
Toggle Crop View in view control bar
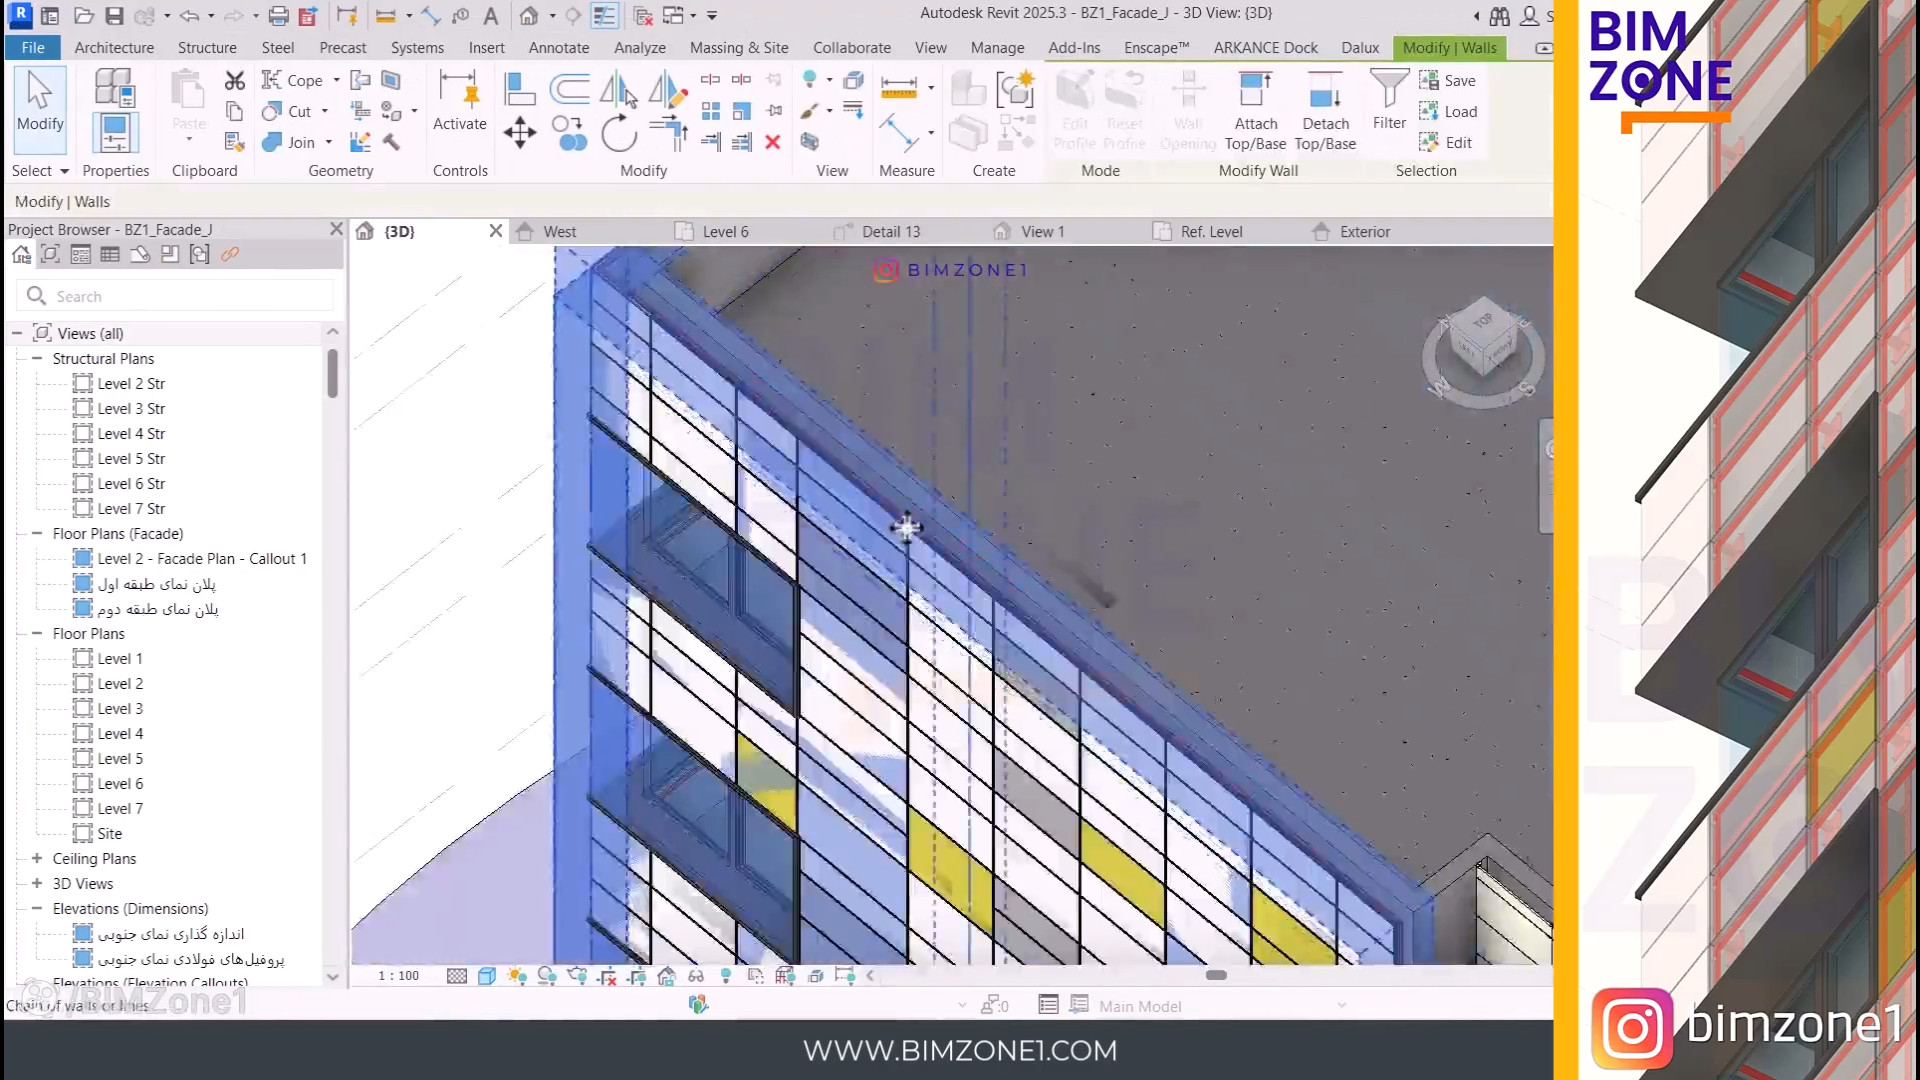point(606,976)
